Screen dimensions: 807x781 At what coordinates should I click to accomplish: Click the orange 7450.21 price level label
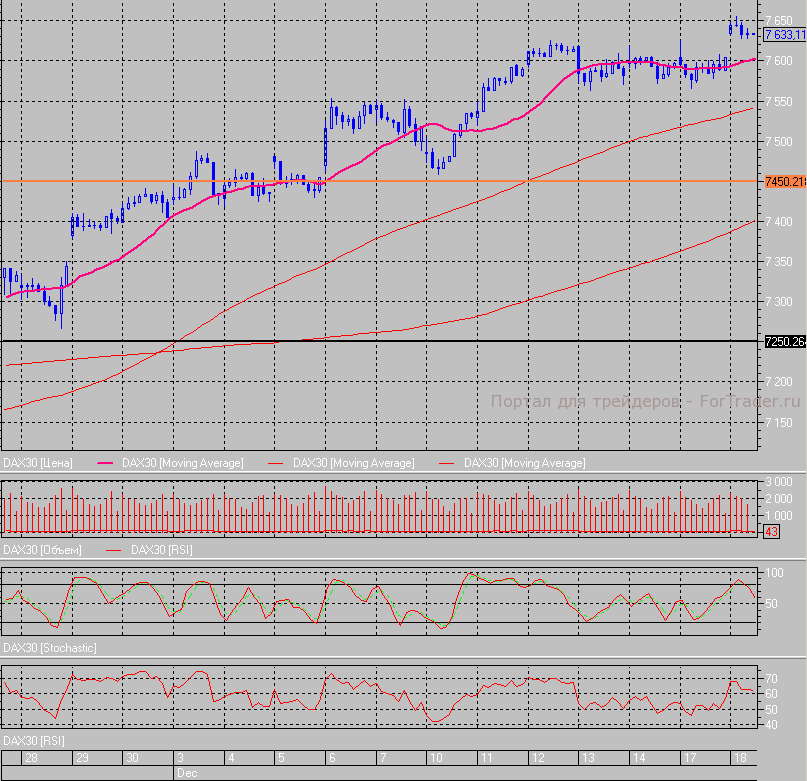coord(785,182)
